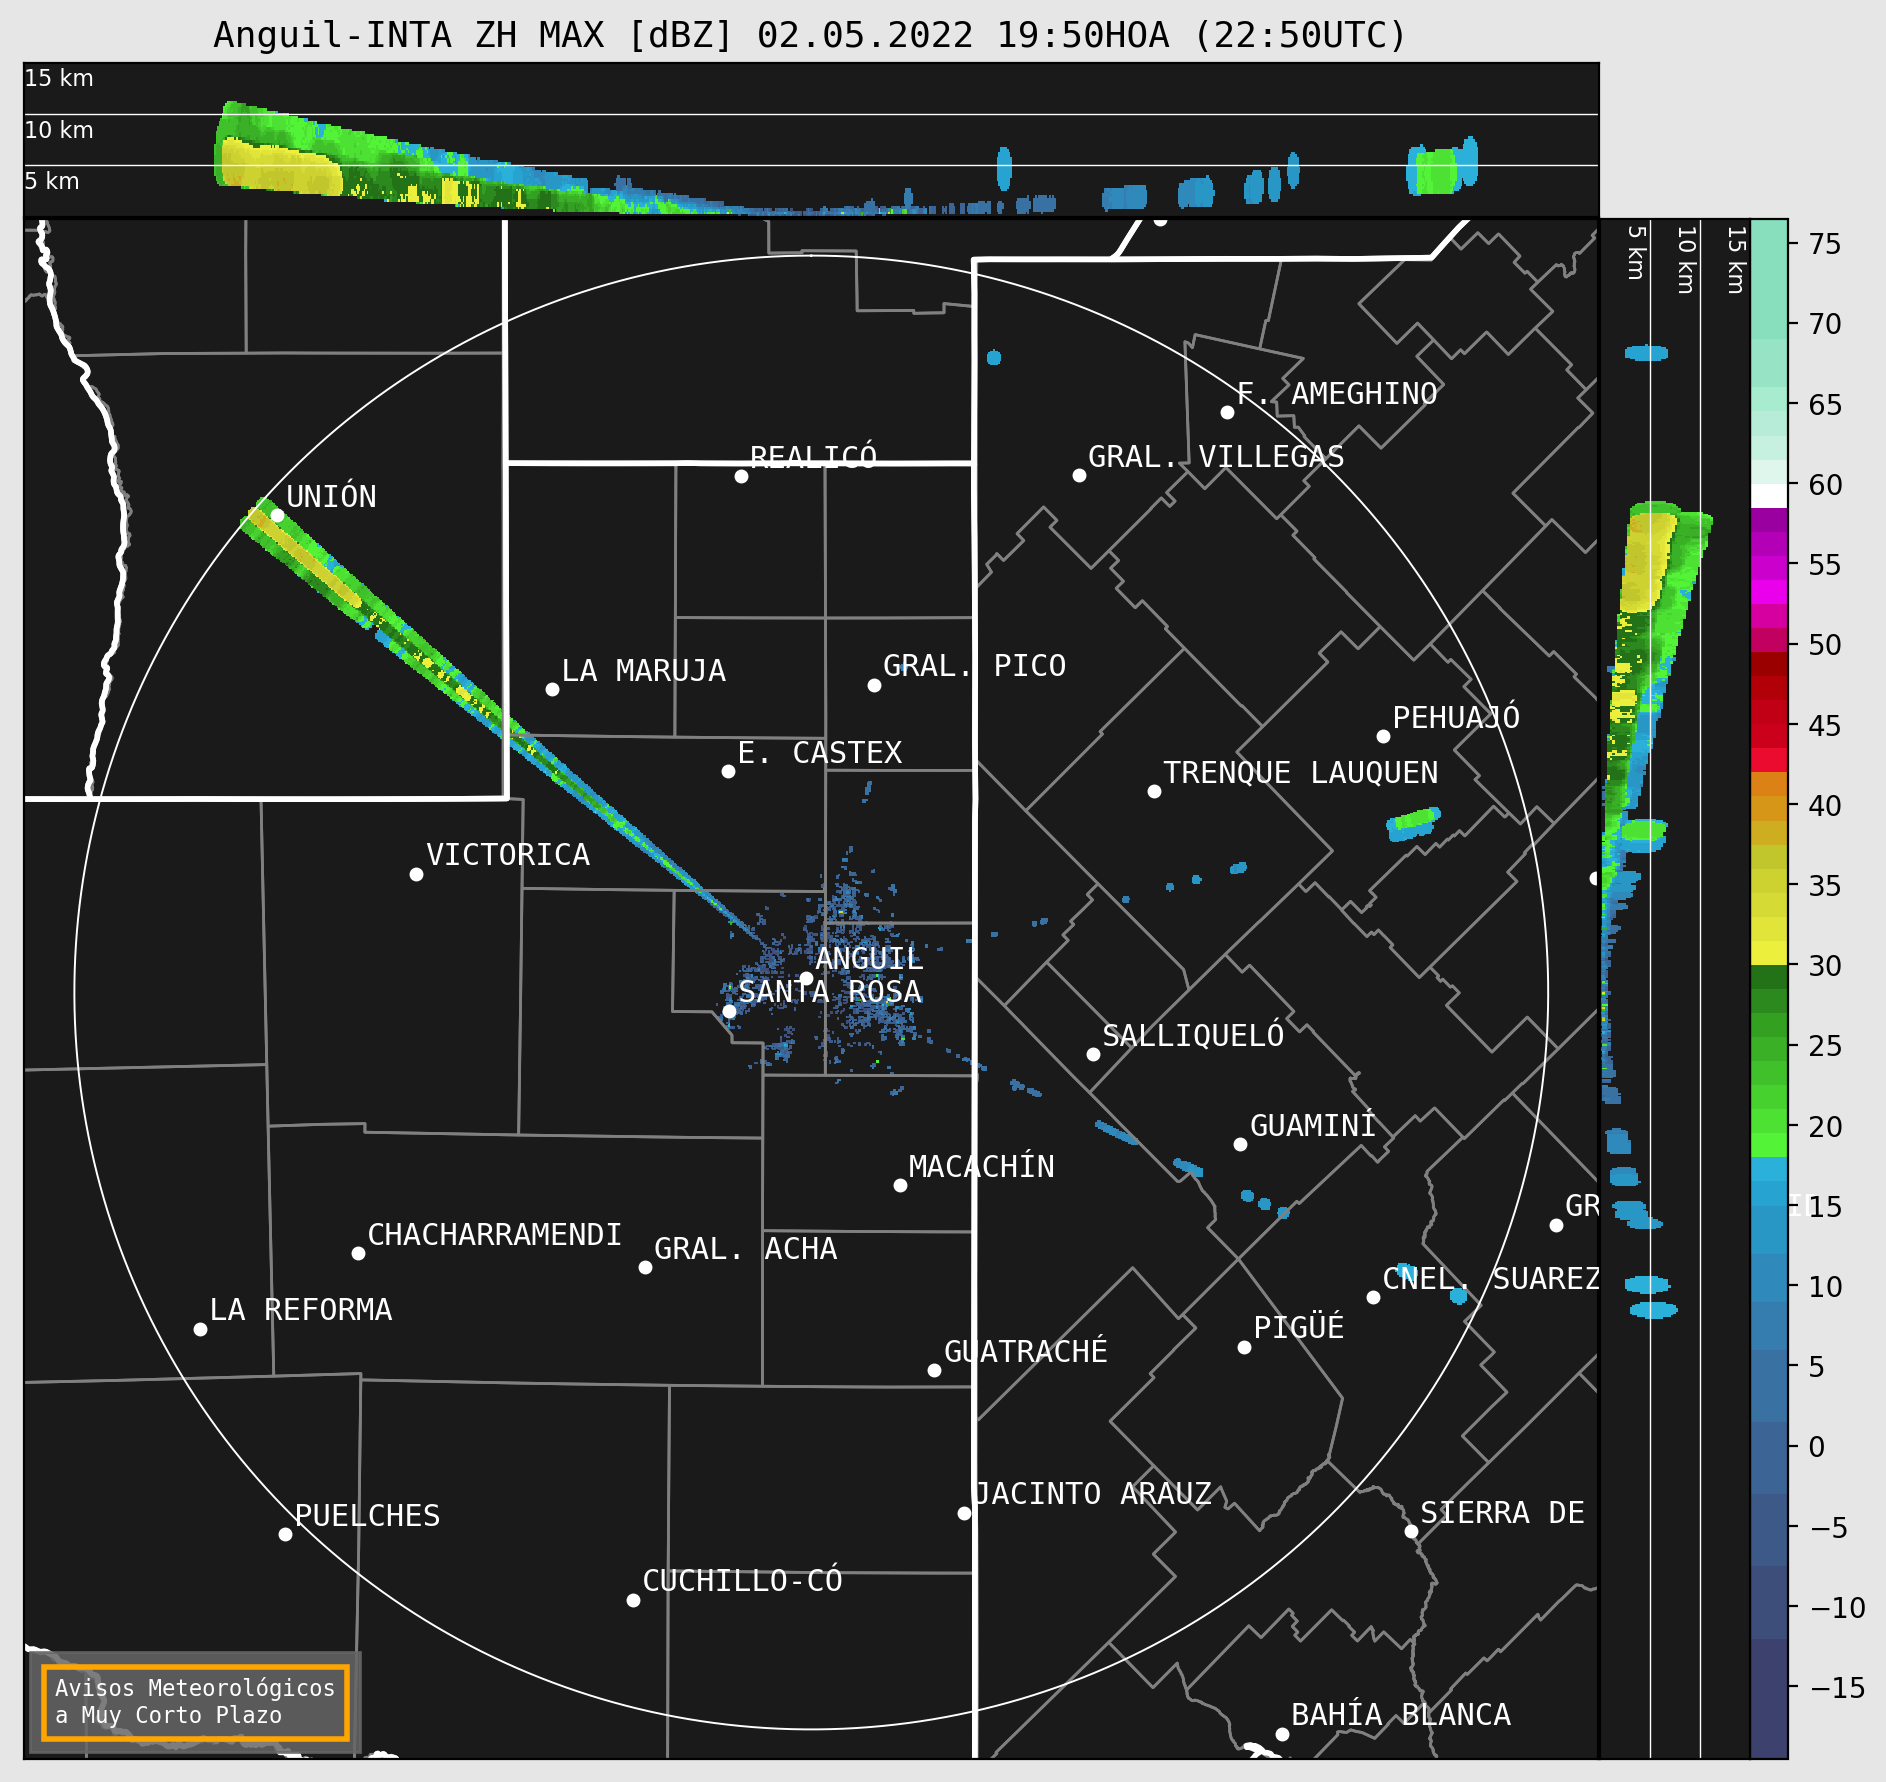This screenshot has width=1886, height=1782.
Task: Click the SANTA ROSA label
Action: [830, 992]
